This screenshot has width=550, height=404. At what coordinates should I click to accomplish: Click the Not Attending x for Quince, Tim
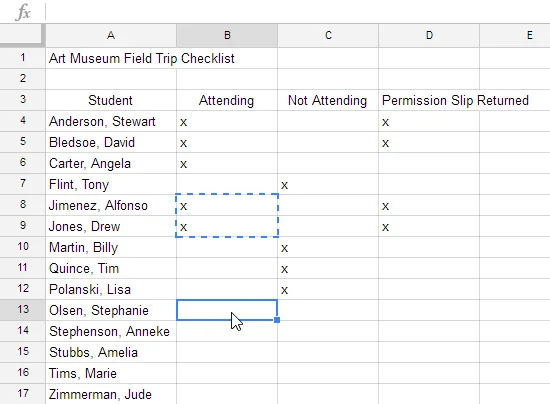(x=284, y=270)
